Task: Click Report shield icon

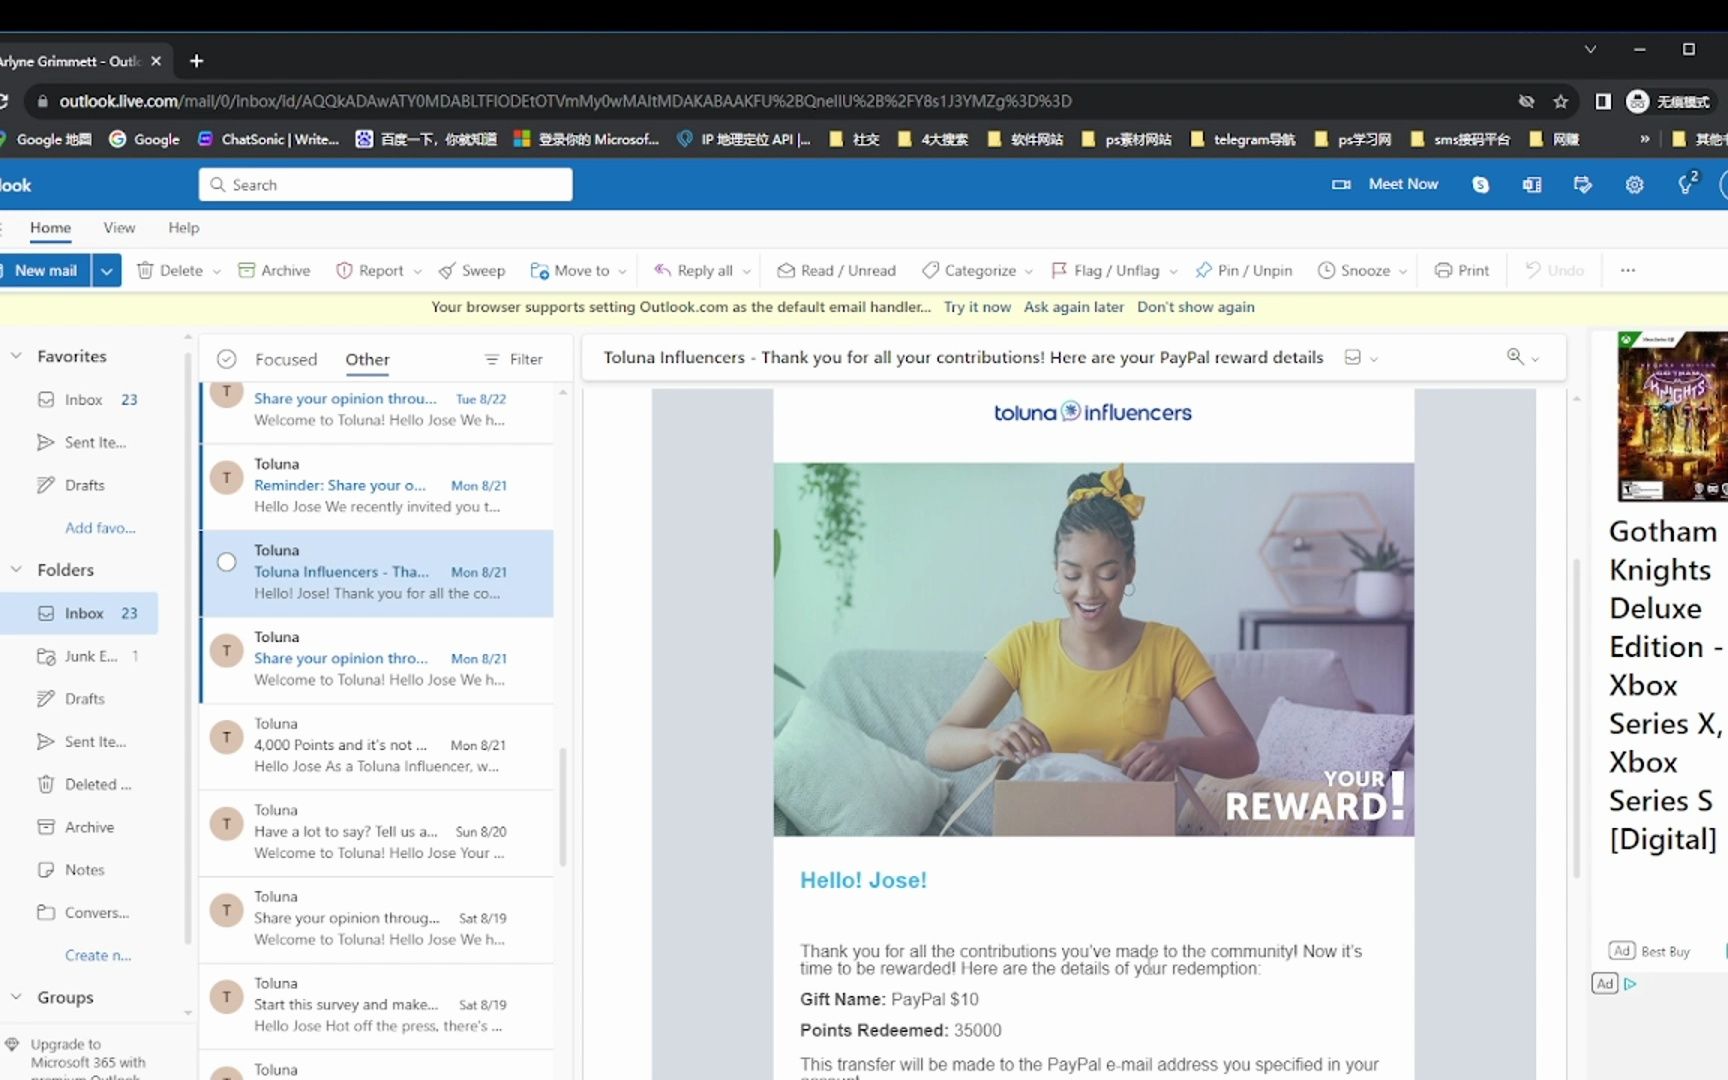Action: point(344,270)
